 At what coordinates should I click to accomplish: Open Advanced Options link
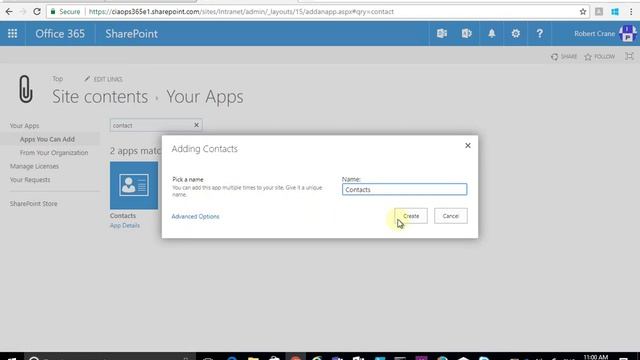click(x=196, y=216)
